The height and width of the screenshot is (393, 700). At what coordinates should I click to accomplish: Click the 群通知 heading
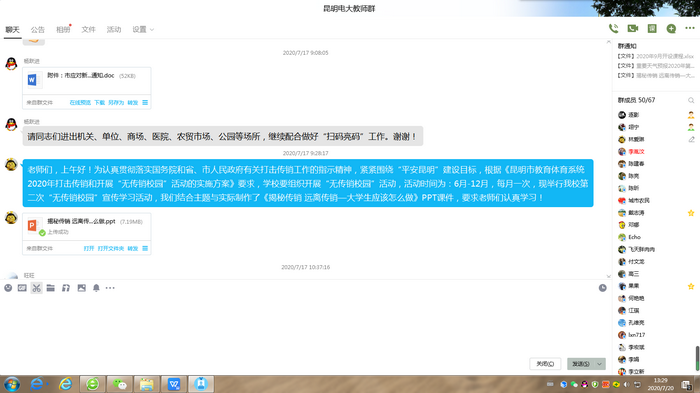click(x=627, y=46)
